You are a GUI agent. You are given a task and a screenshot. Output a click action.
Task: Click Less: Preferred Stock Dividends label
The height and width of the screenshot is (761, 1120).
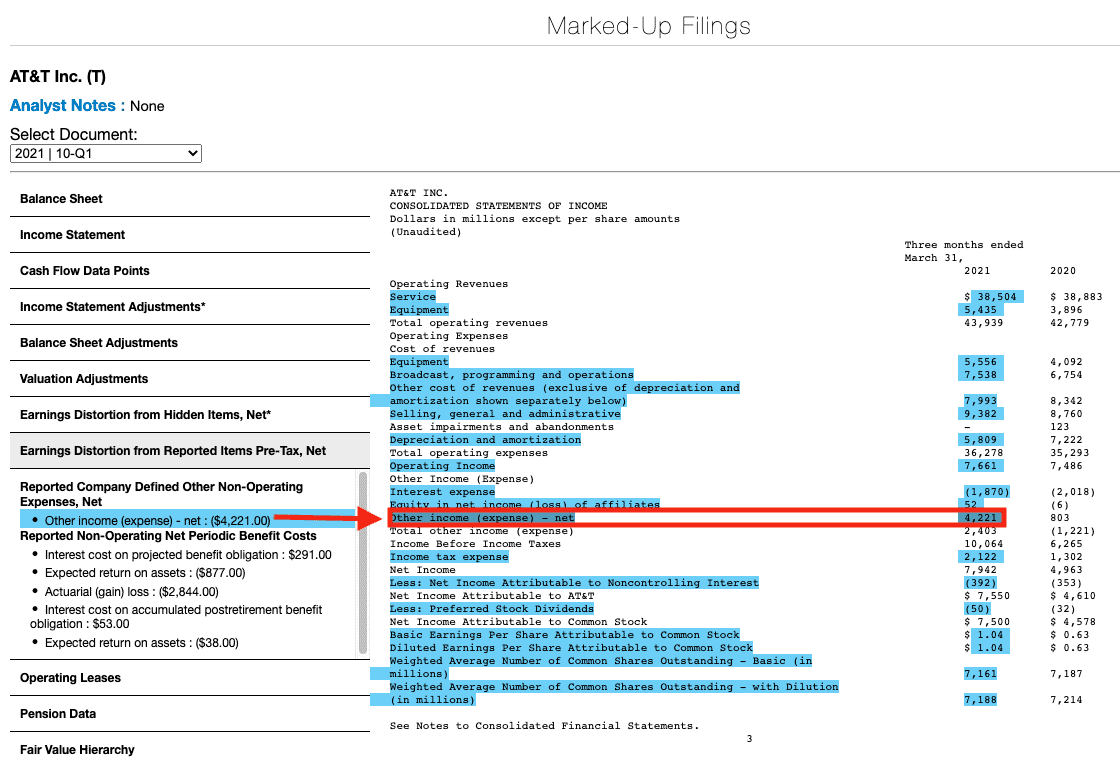click(x=491, y=609)
